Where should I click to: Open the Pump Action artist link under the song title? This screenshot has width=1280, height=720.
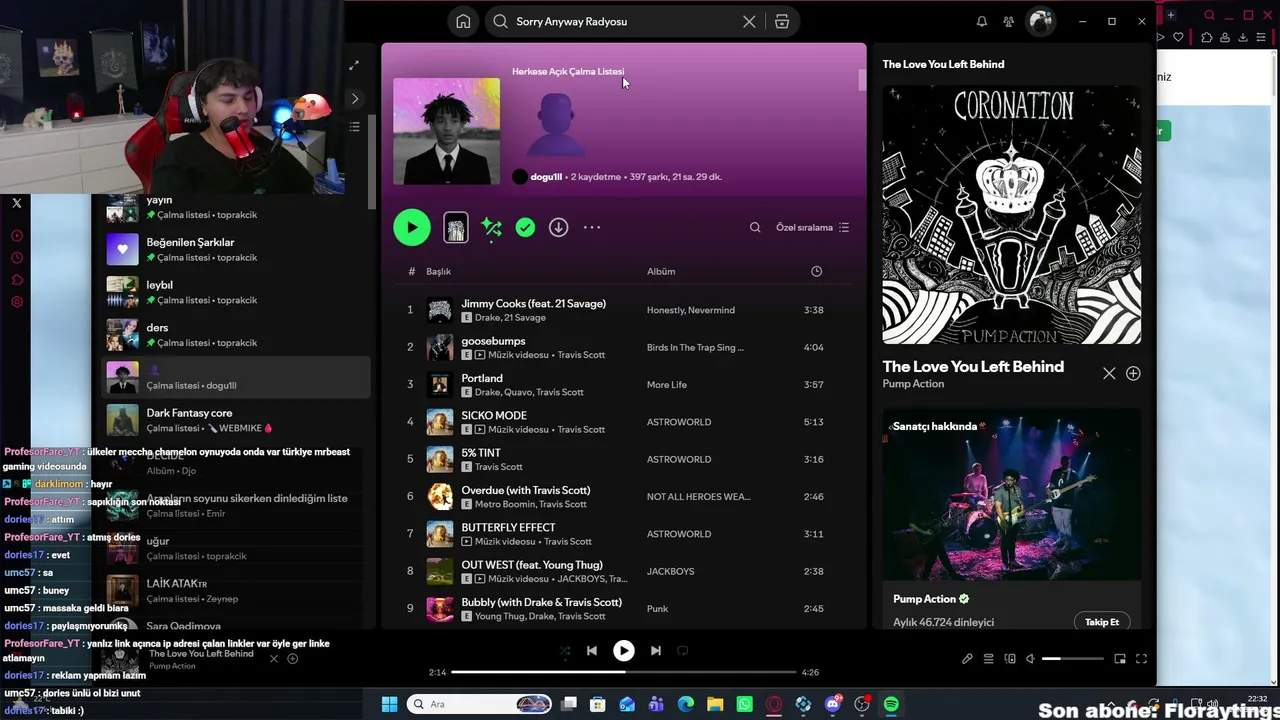[913, 384]
